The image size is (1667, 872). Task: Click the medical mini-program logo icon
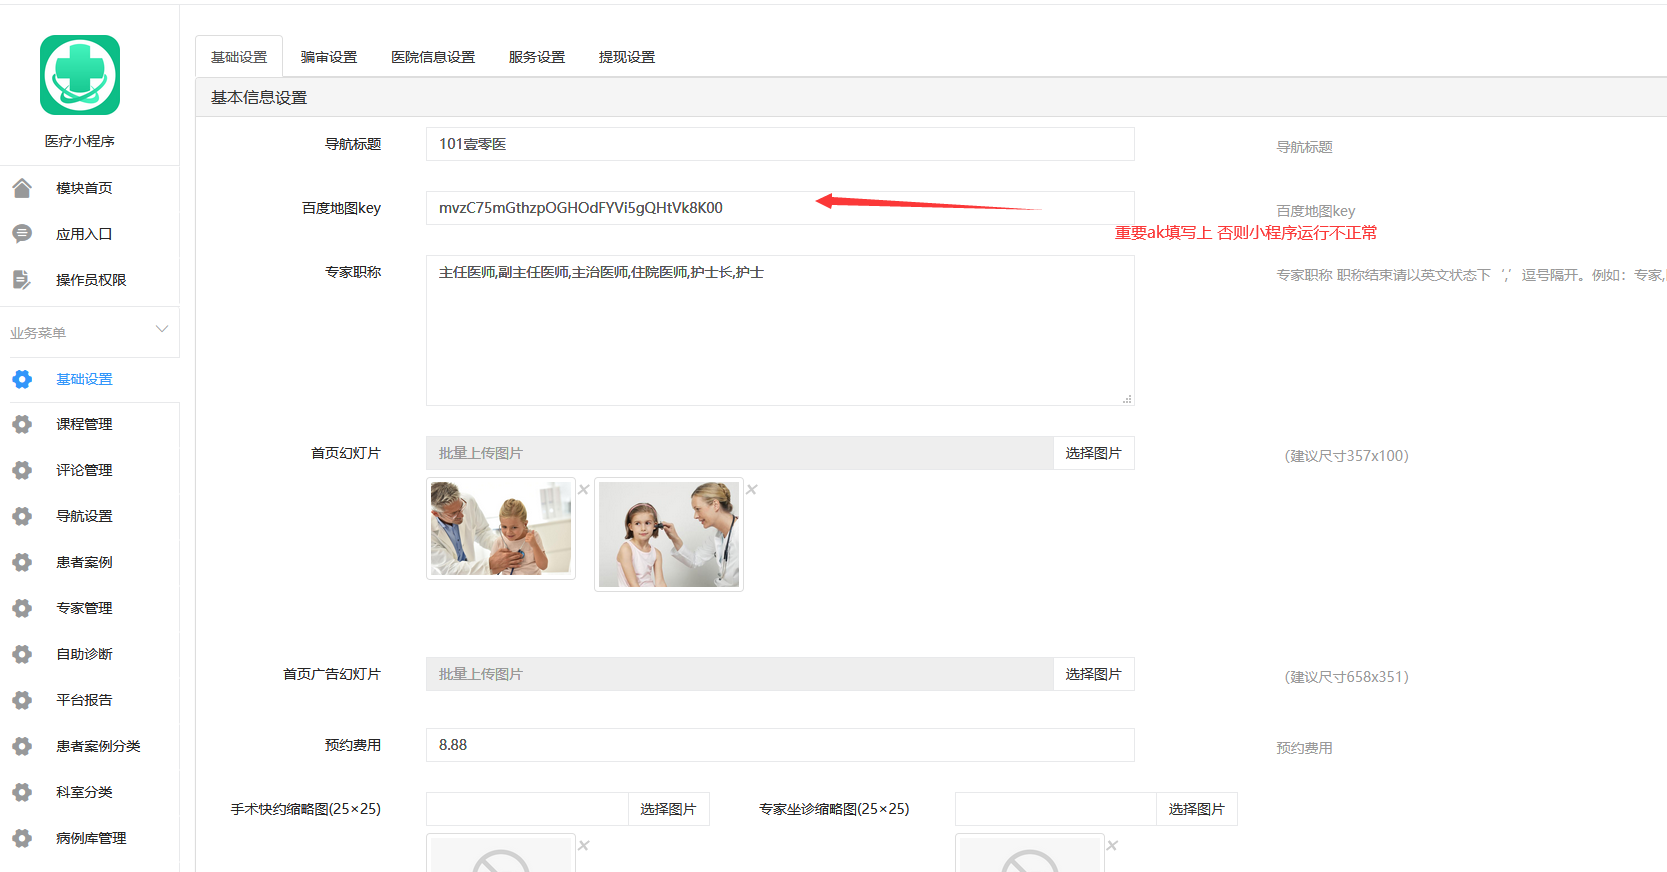point(80,75)
